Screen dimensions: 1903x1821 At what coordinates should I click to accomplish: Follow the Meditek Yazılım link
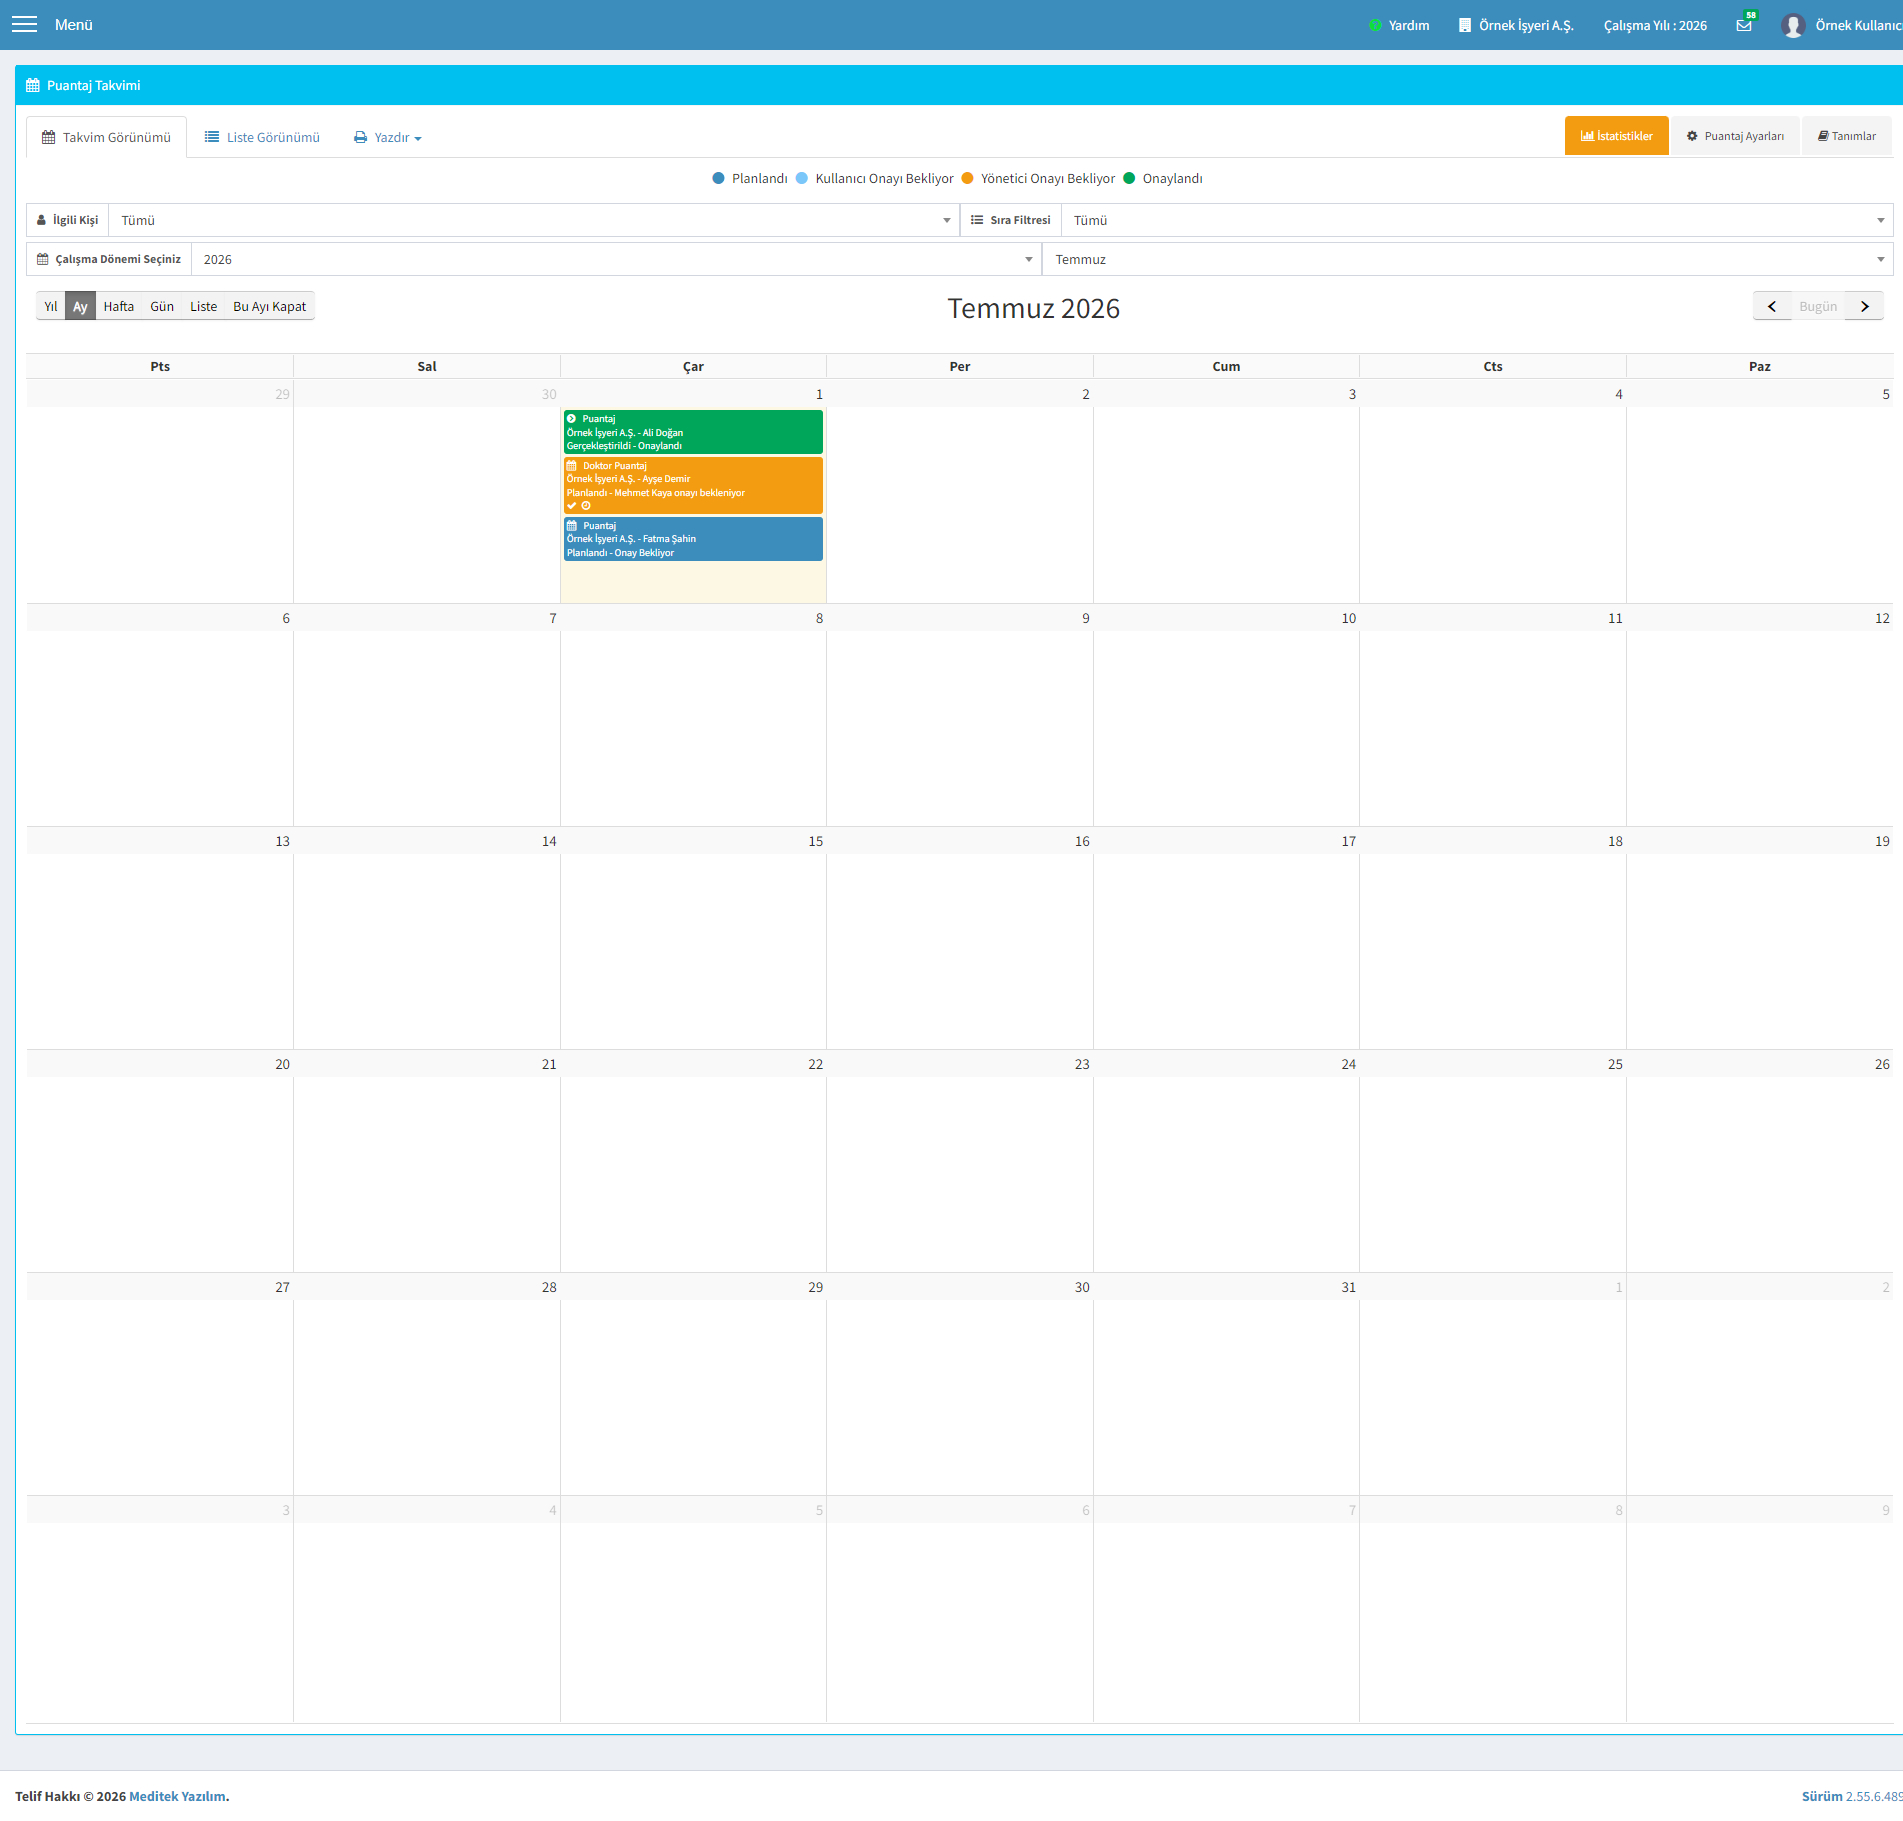[177, 1796]
